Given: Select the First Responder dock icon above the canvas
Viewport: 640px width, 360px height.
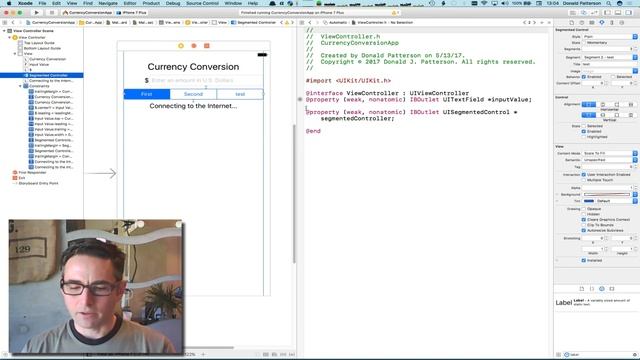Looking at the screenshot, I should 194,46.
